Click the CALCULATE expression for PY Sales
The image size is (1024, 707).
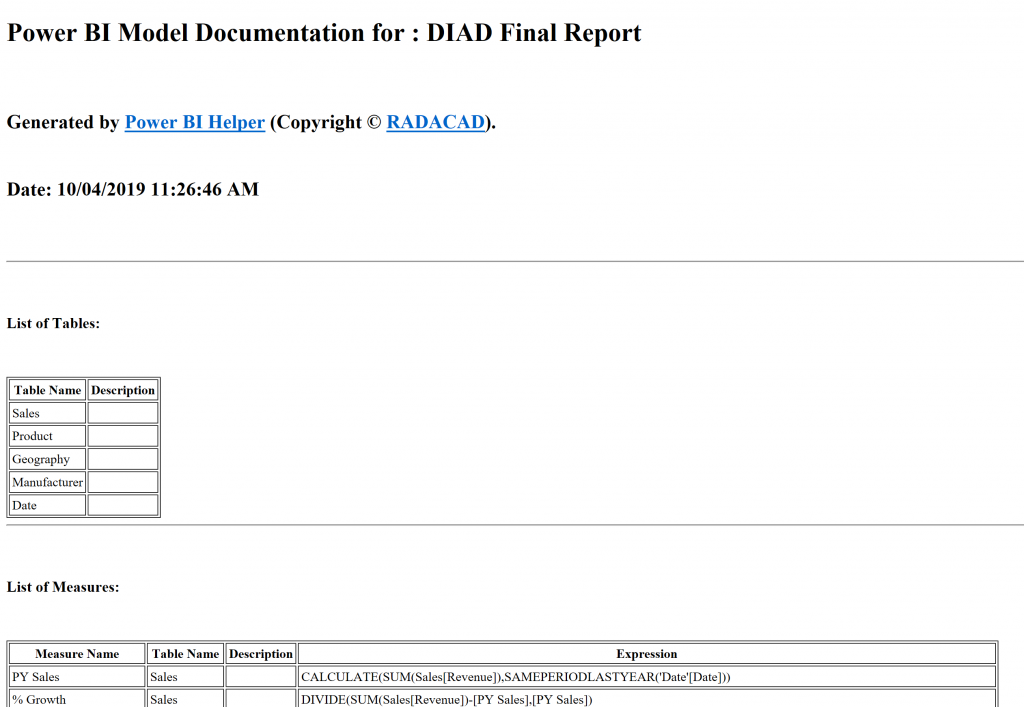[516, 677]
